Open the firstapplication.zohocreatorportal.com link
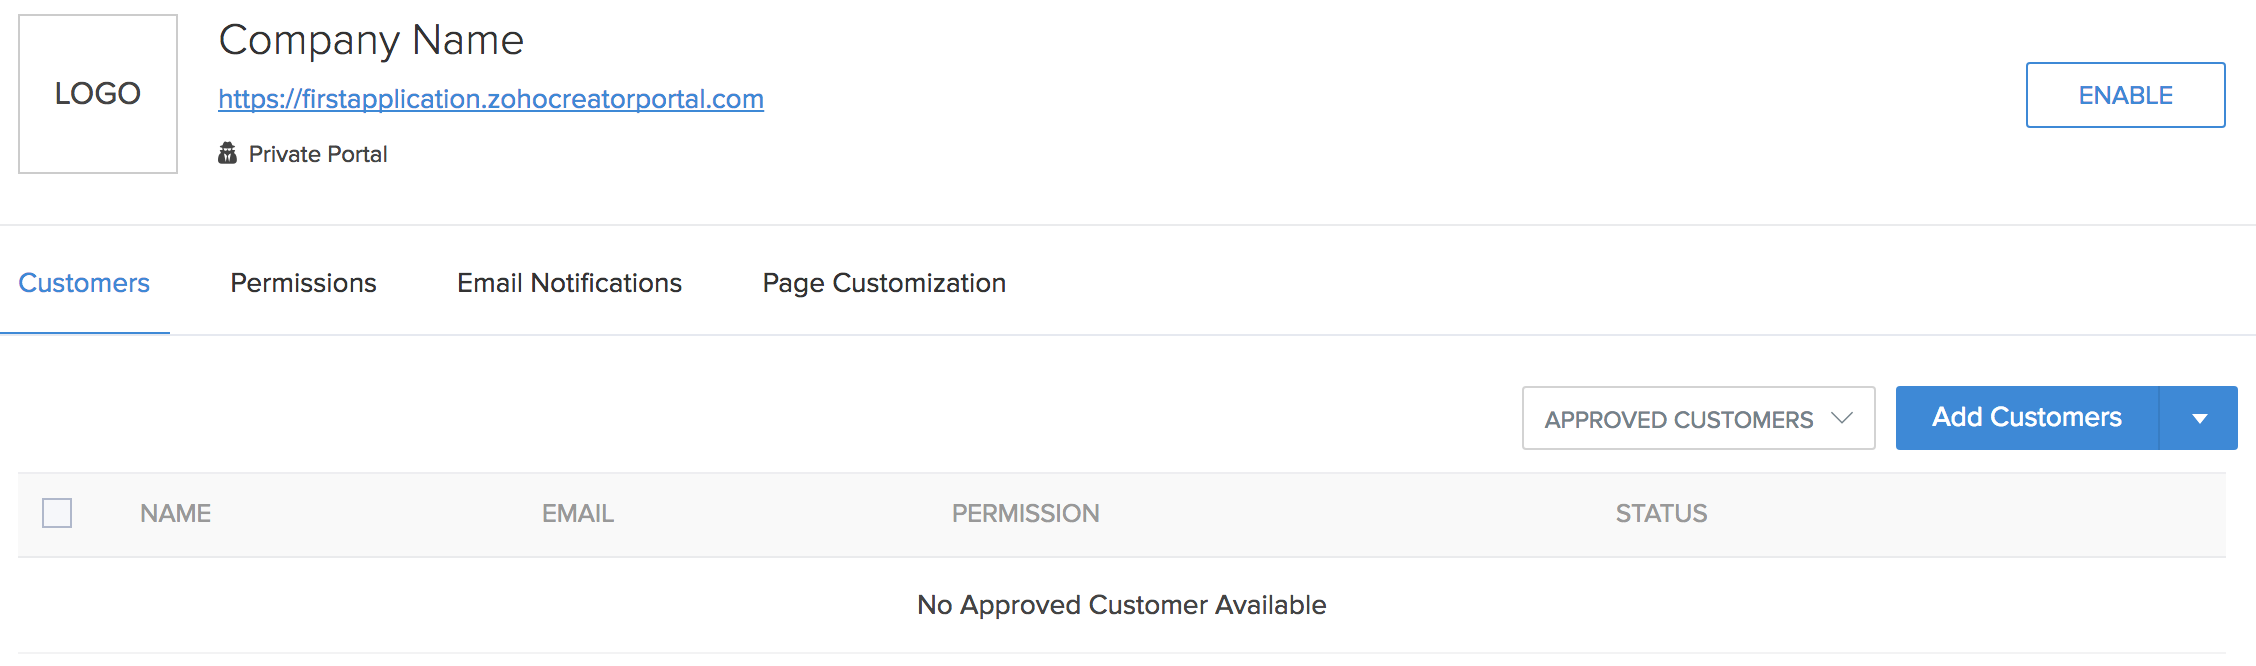Screen dimensions: 2256x666 [x=491, y=99]
